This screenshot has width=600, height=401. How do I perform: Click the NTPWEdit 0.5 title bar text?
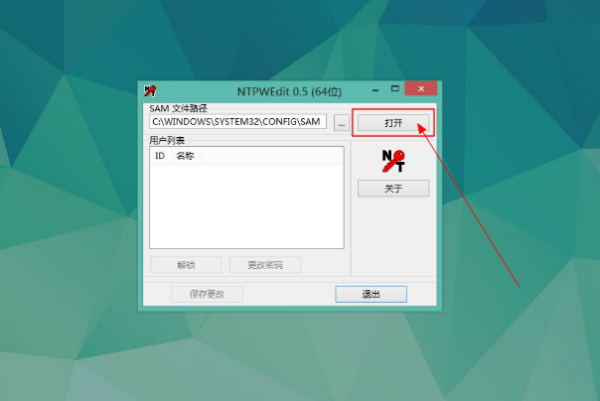289,92
